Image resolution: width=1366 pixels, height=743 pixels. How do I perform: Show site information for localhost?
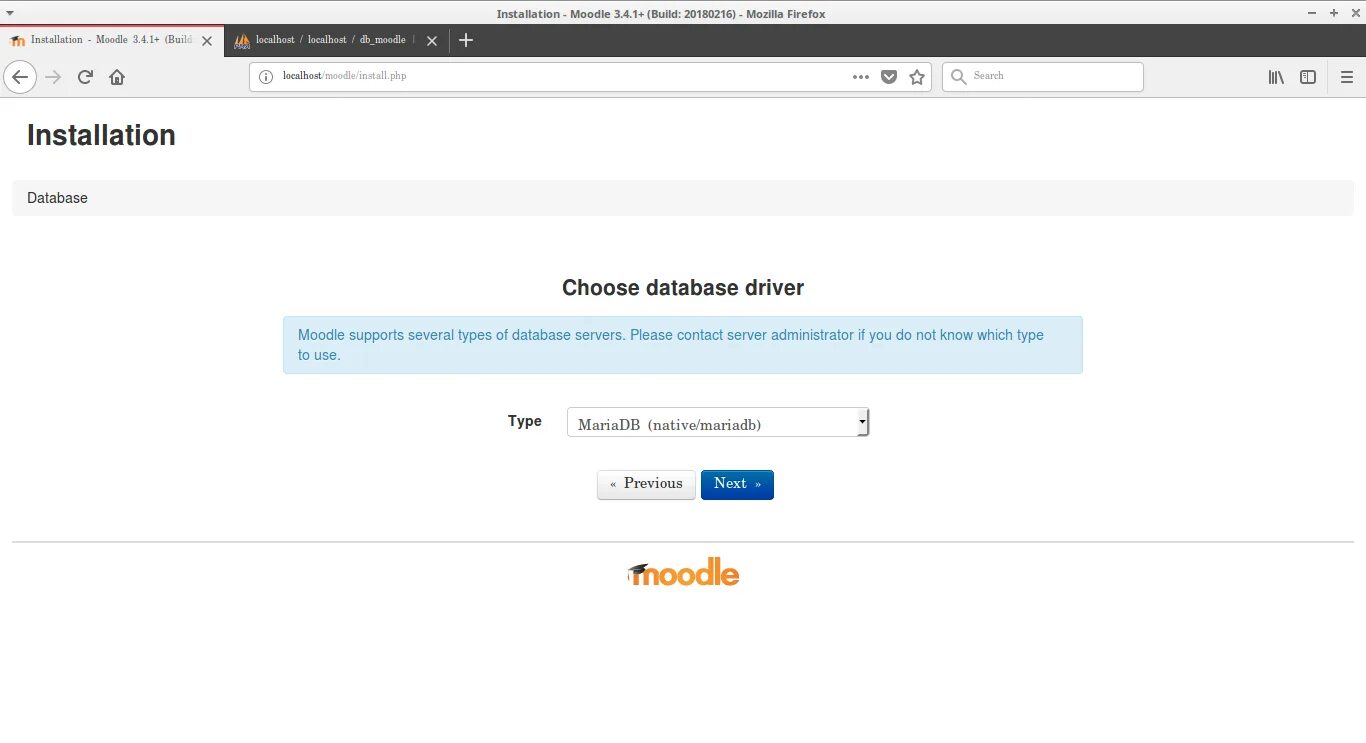pos(265,76)
